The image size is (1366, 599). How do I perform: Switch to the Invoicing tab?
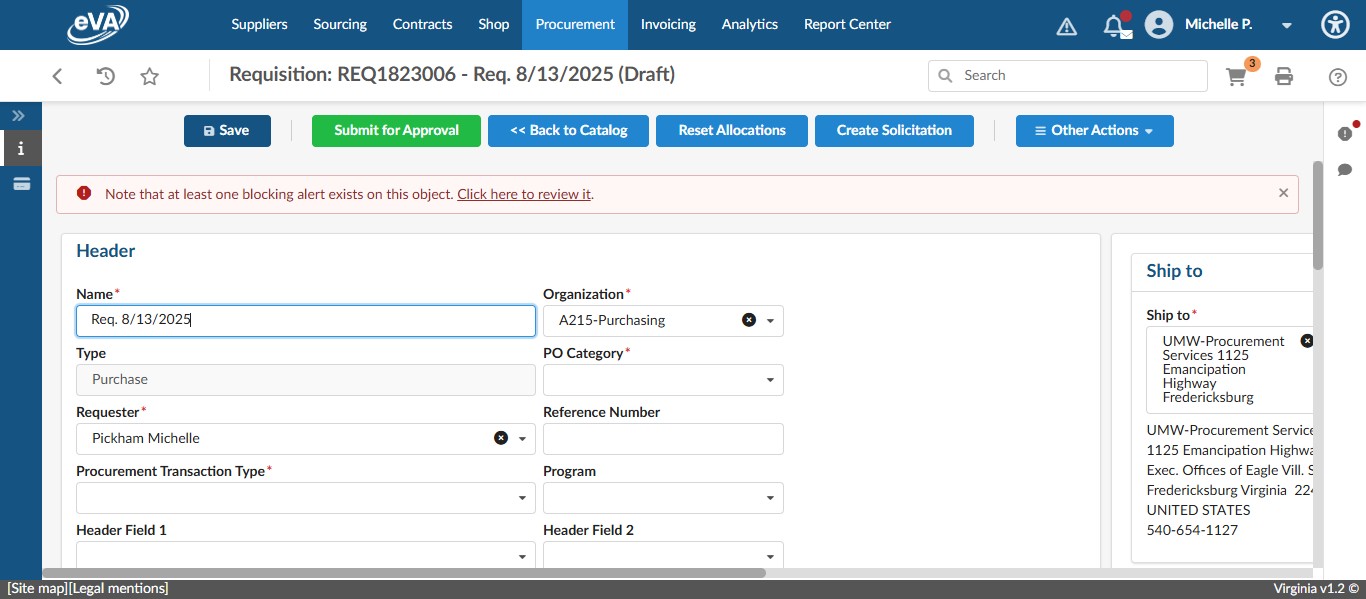(x=668, y=24)
